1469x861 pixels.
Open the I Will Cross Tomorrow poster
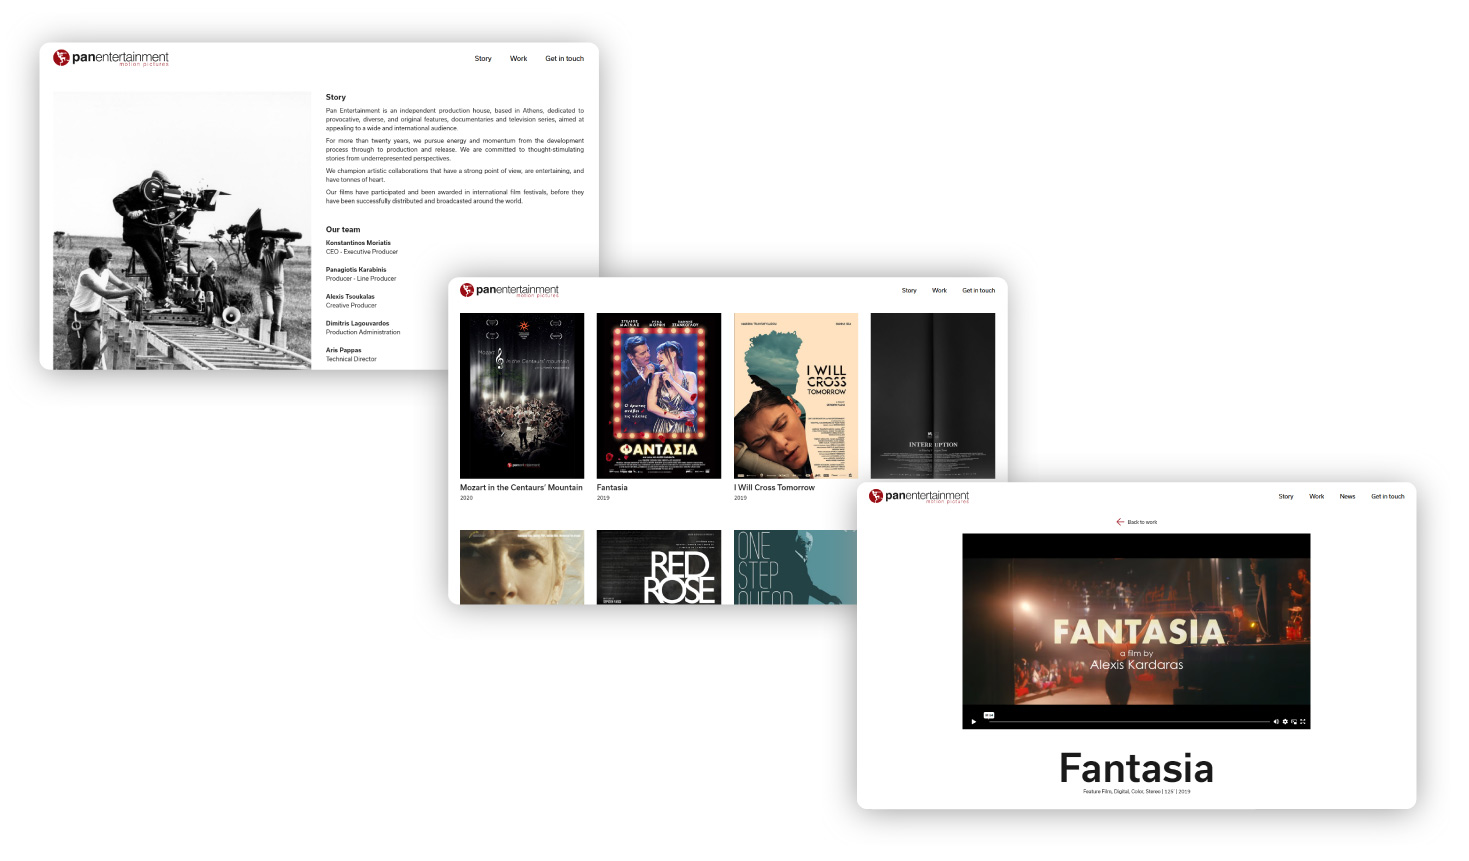[795, 396]
